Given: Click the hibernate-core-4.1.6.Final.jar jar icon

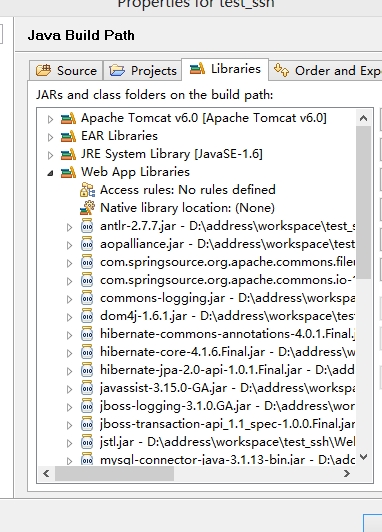Looking at the screenshot, I should [87, 352].
